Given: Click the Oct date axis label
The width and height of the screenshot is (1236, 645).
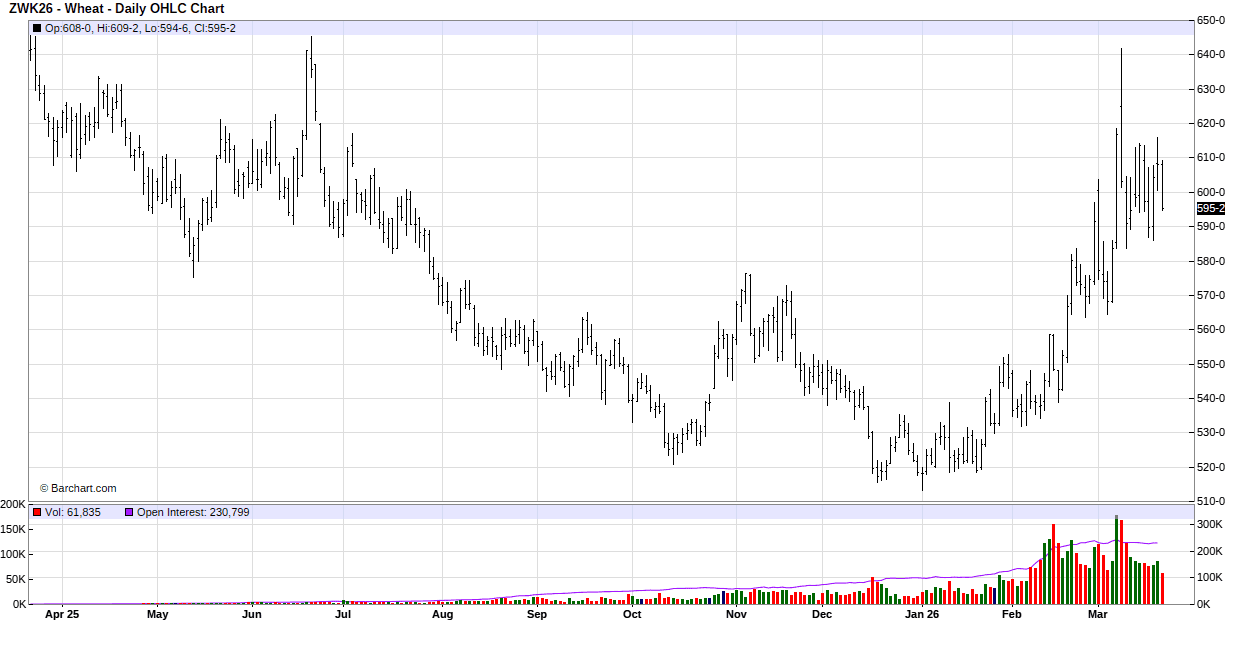Looking at the screenshot, I should 632,615.
